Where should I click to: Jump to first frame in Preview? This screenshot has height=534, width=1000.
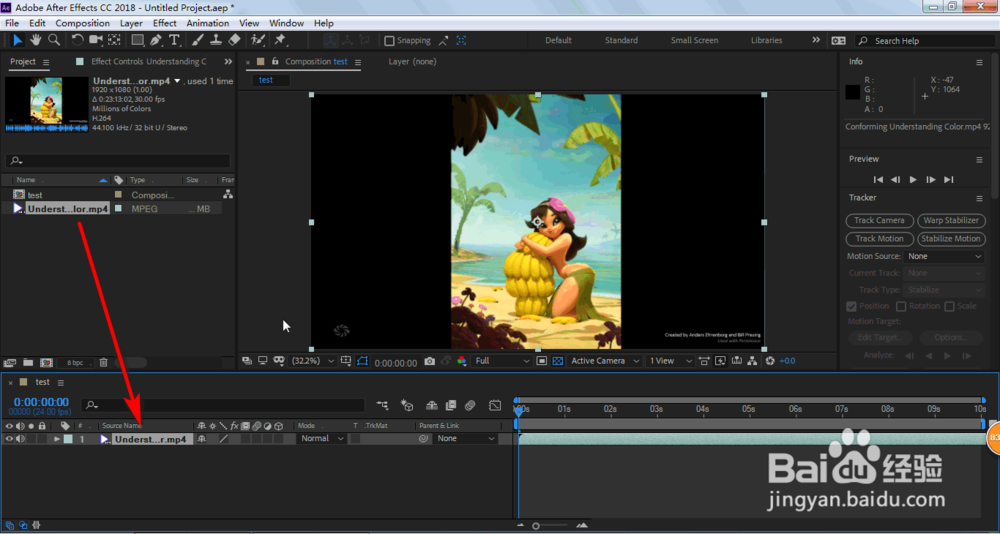click(878, 180)
